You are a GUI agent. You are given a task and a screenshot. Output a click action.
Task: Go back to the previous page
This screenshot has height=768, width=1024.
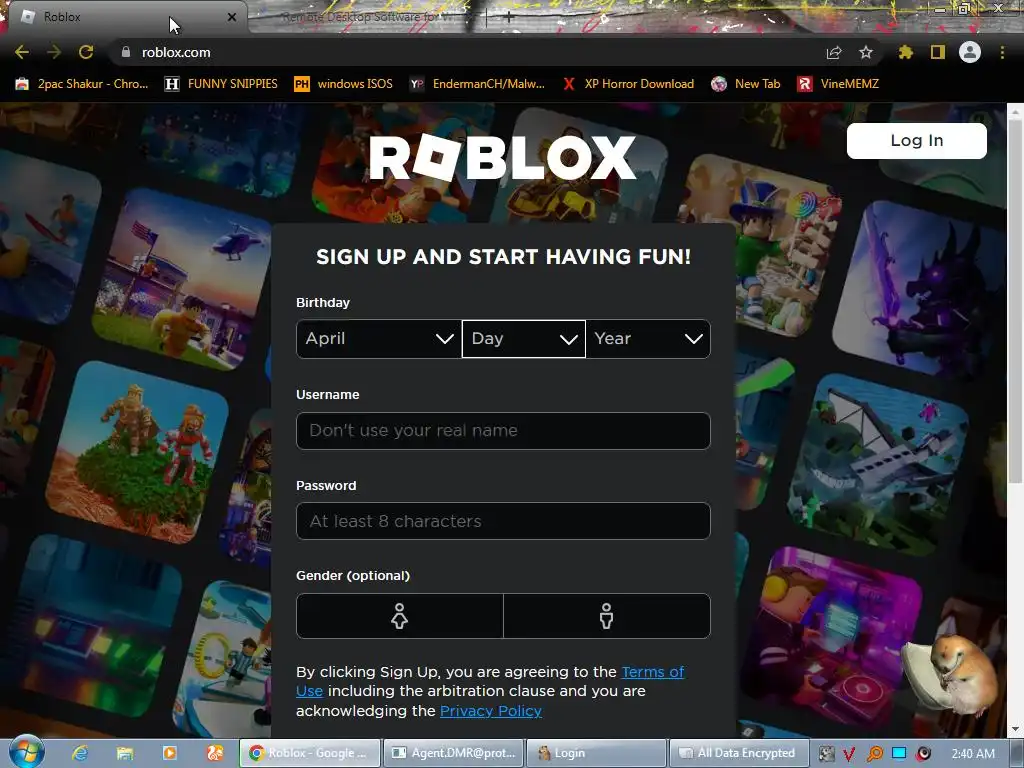[22, 52]
